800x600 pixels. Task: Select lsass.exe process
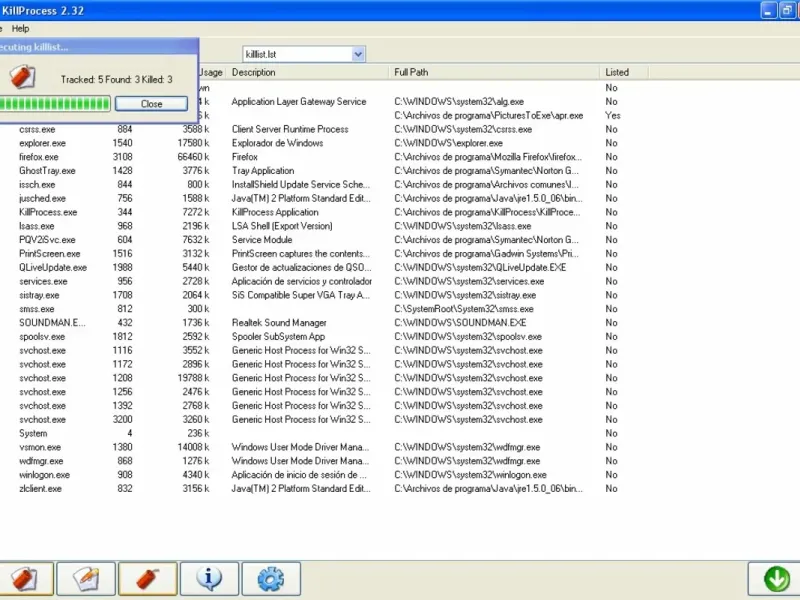click(x=36, y=226)
